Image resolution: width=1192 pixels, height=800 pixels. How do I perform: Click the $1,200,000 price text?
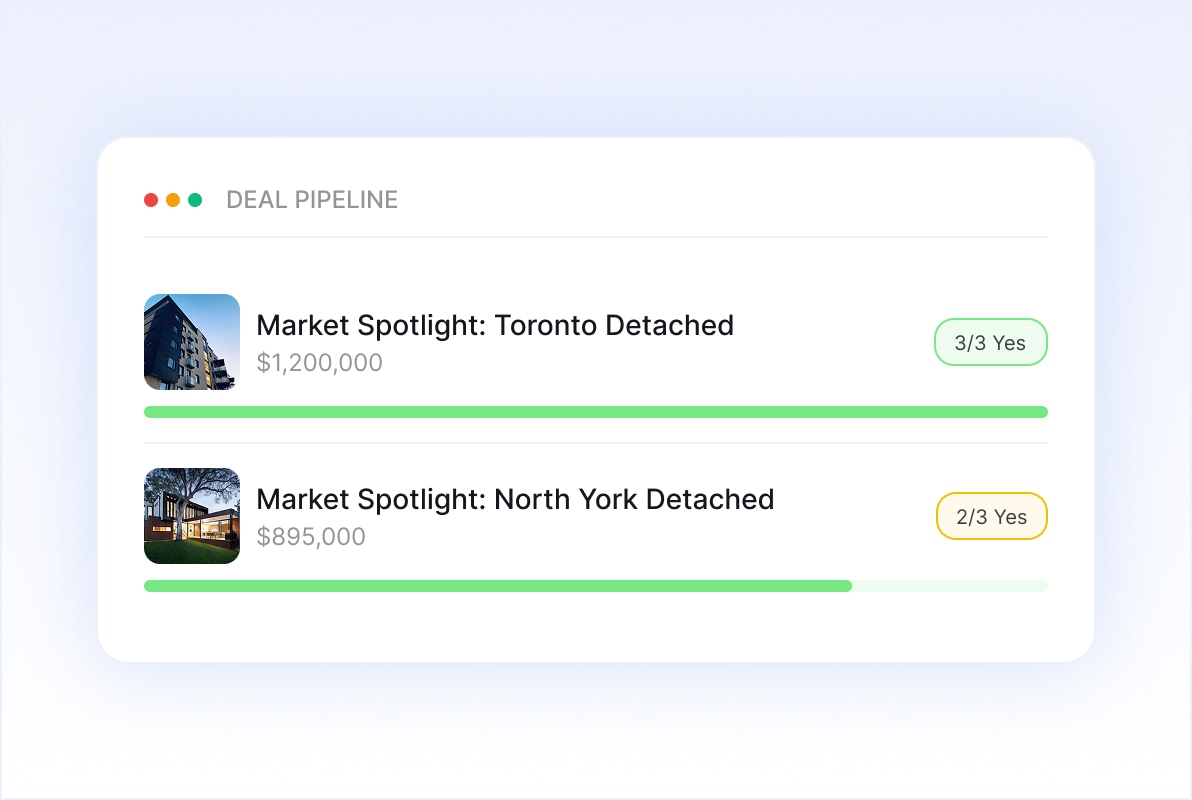[319, 362]
